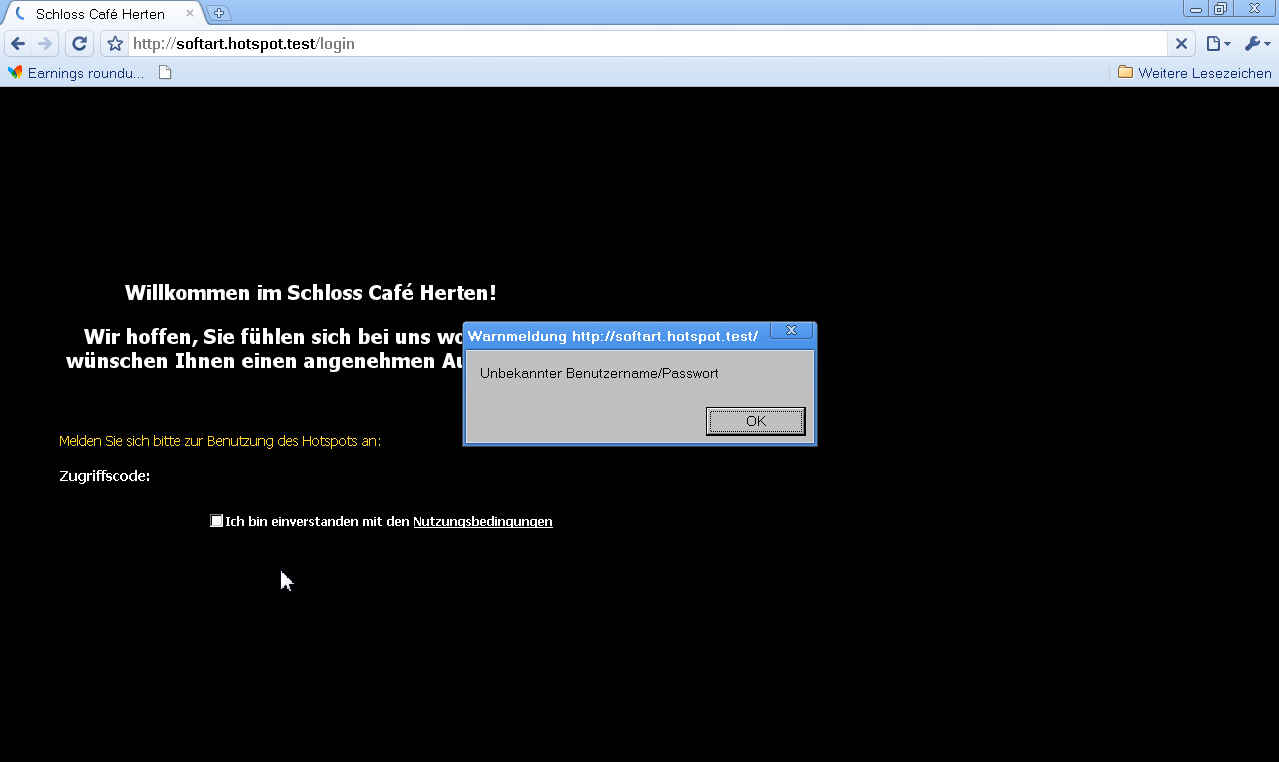This screenshot has width=1279, height=762.
Task: Reload the page with the refresh icon
Action: 80,44
